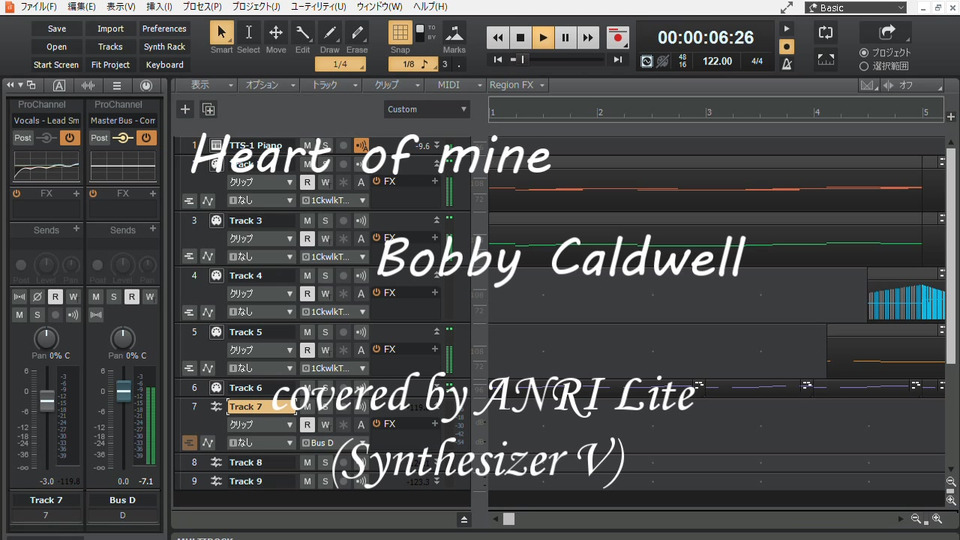Zoom in timeline horizontally
The height and width of the screenshot is (540, 960).
(937, 519)
